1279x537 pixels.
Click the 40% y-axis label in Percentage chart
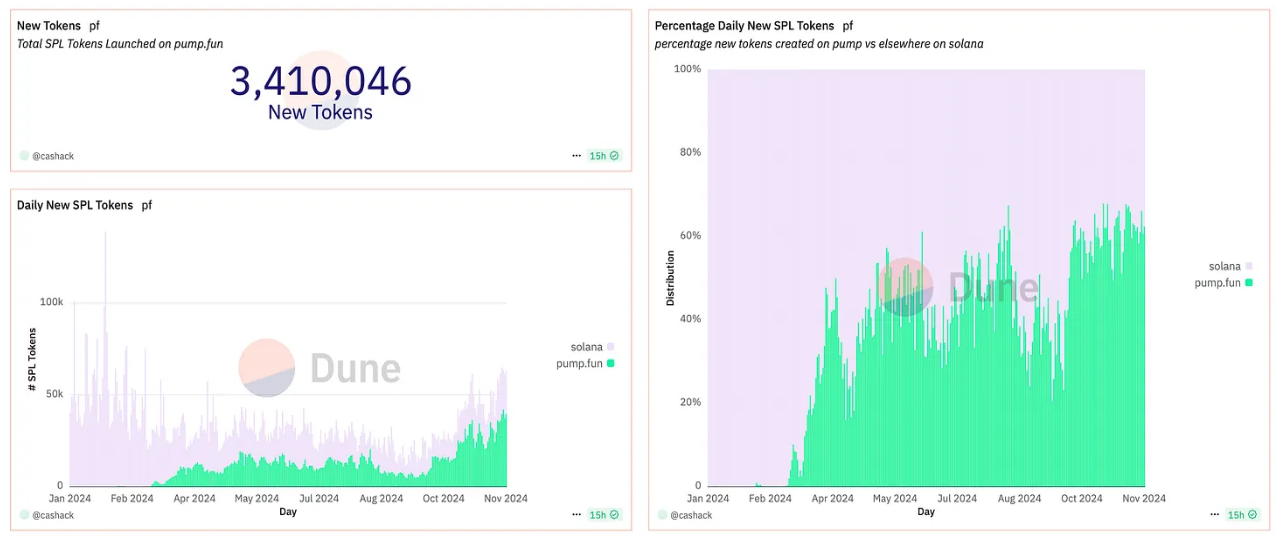691,319
